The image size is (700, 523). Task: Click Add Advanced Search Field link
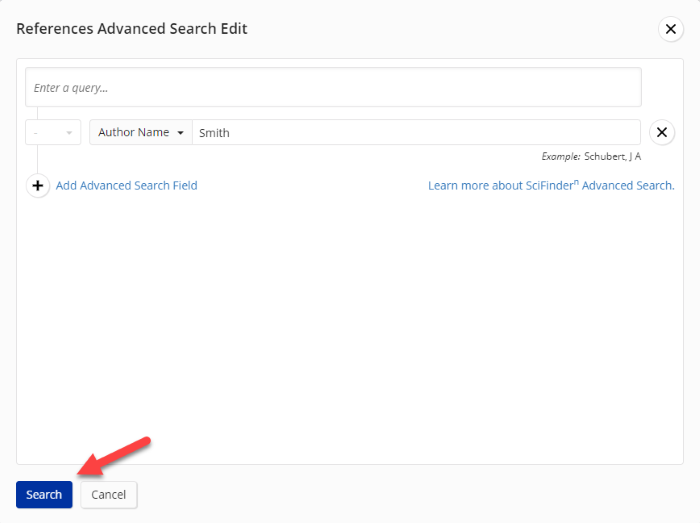click(126, 186)
